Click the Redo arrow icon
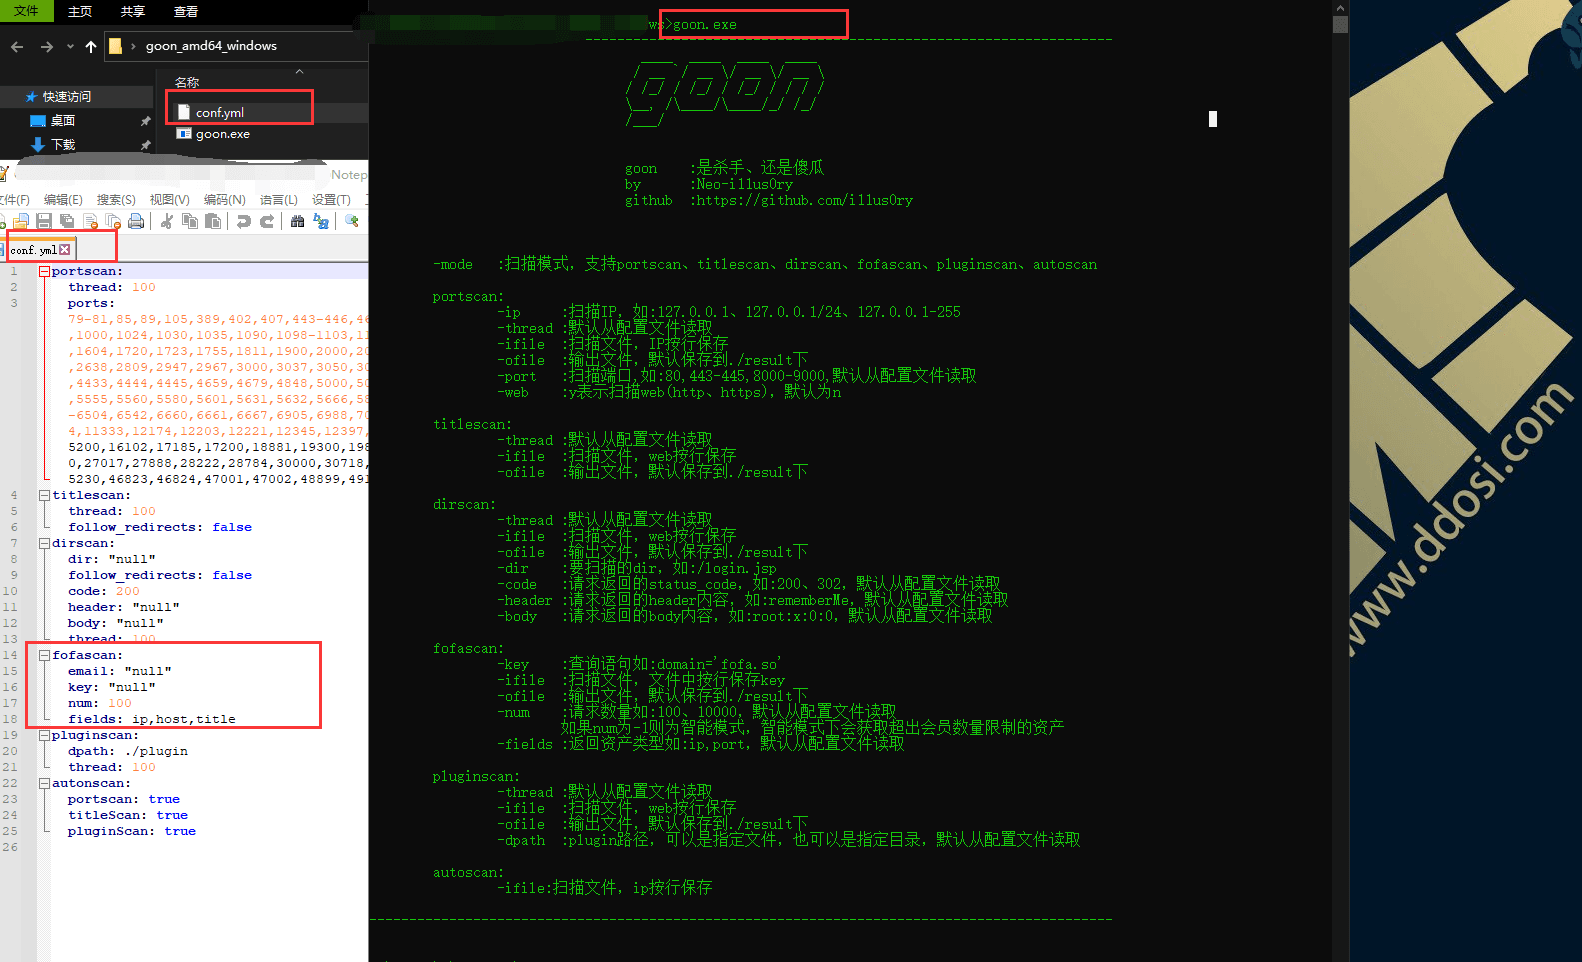Screen dimensions: 1582x962 click(267, 221)
